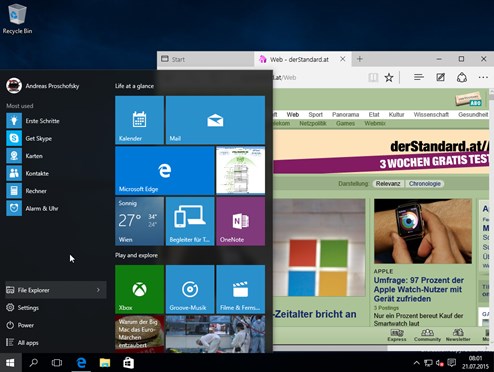The height and width of the screenshot is (372, 494).
Task: Show hidden system tray icons
Action: 417,363
